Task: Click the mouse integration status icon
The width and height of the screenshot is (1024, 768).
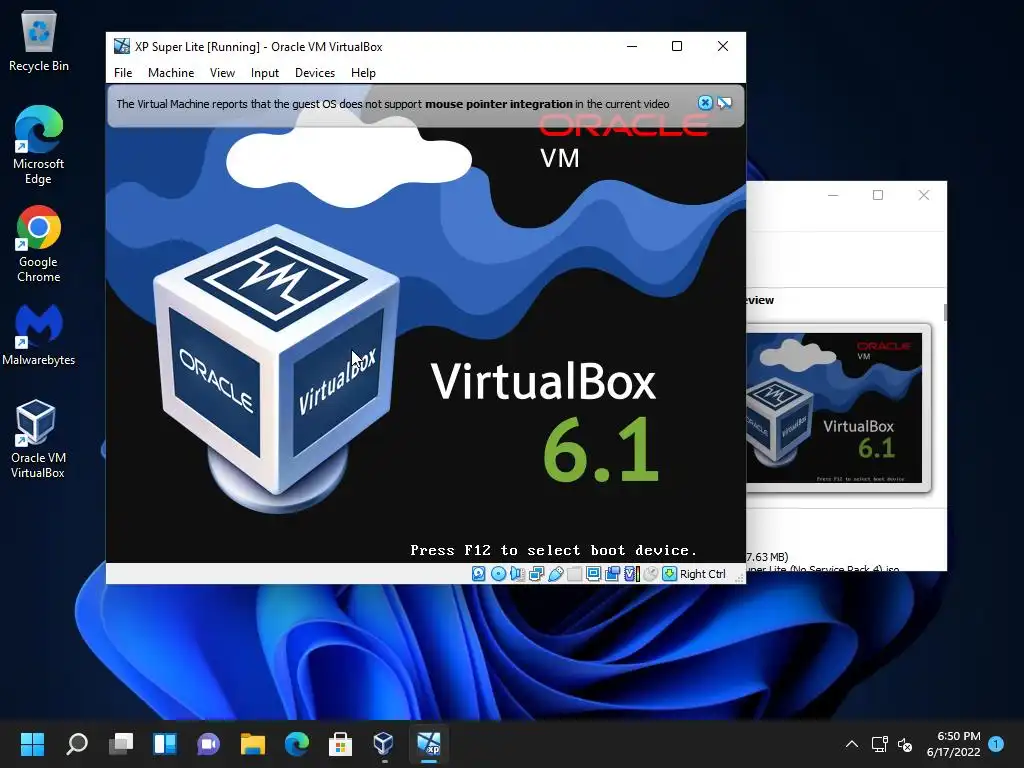Action: click(650, 573)
